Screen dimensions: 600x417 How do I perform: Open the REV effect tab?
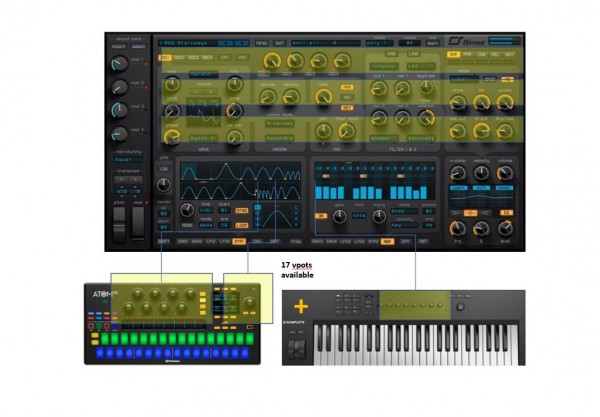[x=509, y=55]
